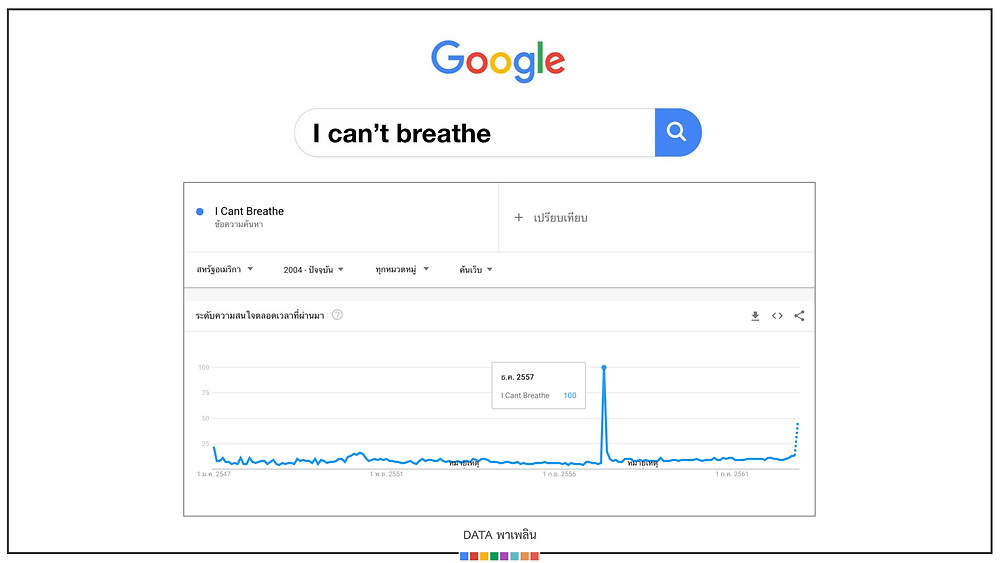Viewport: 1000px width, 563px height.
Task: Open the embed code icon
Action: [x=777, y=316]
